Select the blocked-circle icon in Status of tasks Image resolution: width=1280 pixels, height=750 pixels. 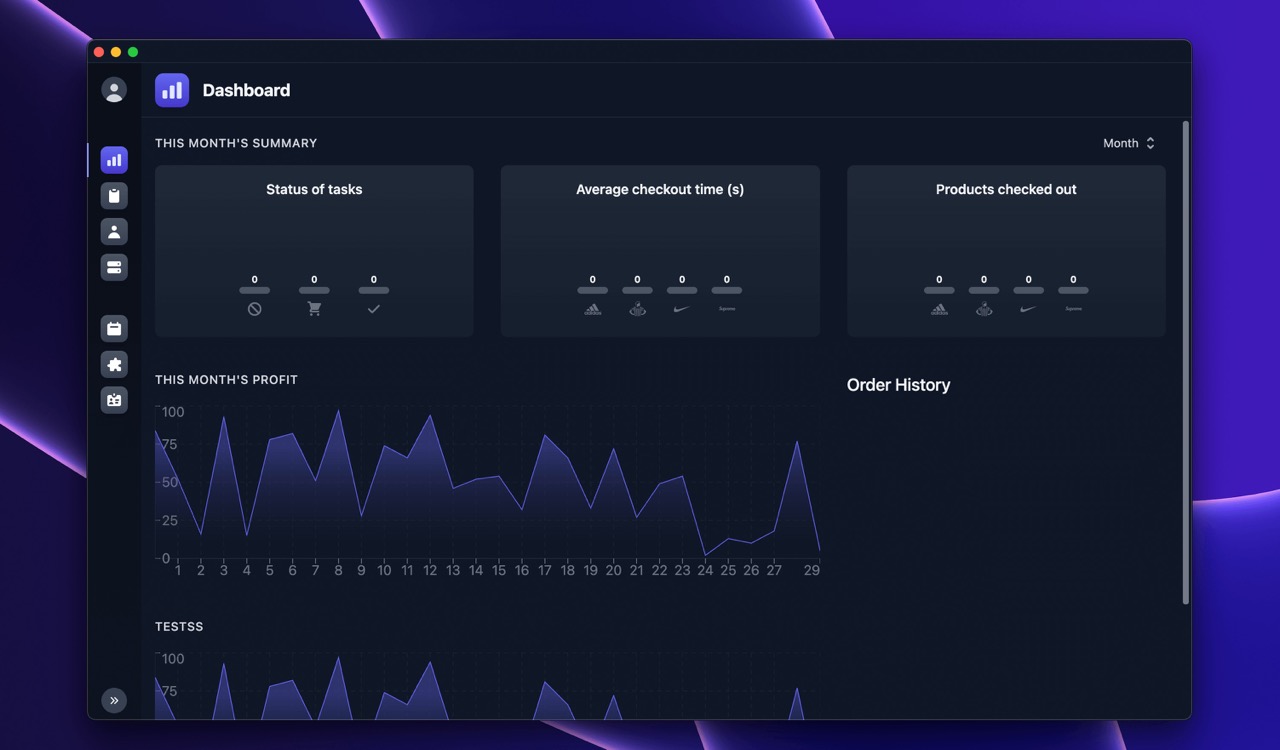[x=254, y=308]
